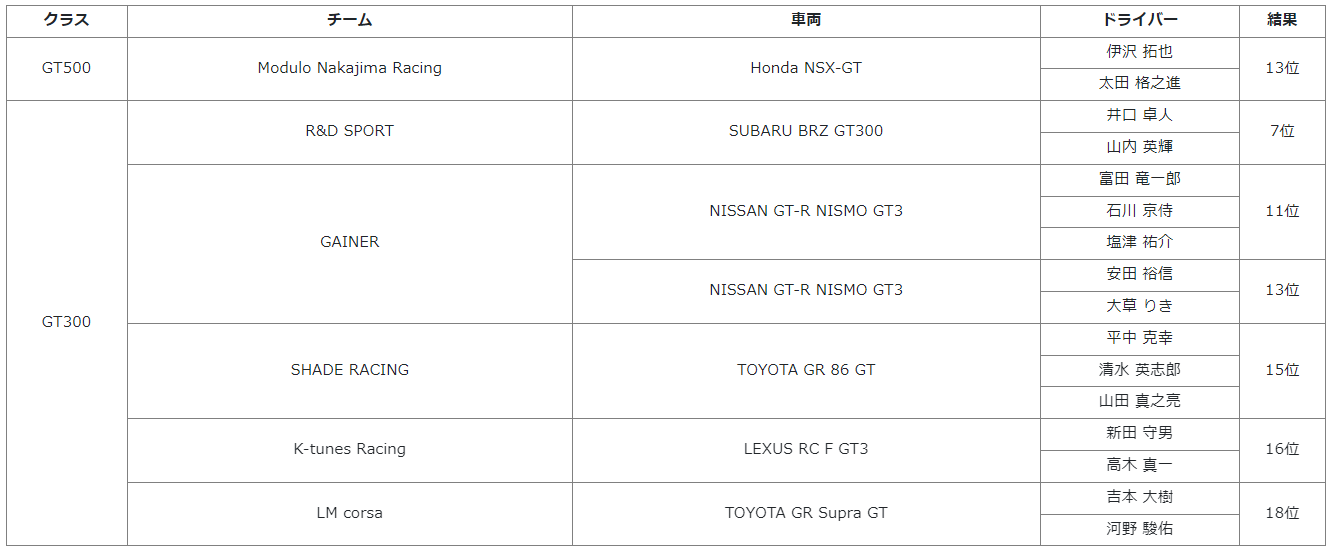The height and width of the screenshot is (551, 1340).
Task: Select the GT500 class cell
Action: (x=66, y=68)
